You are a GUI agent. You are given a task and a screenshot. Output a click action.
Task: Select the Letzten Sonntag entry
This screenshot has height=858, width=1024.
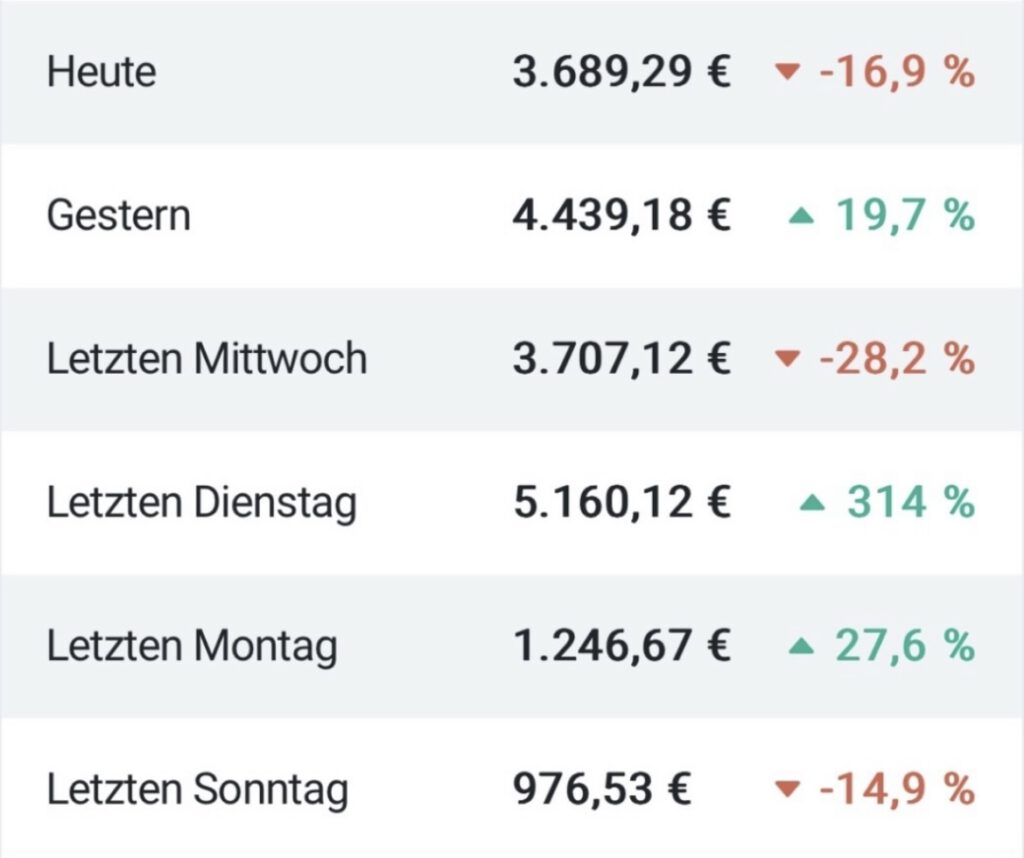coord(512,788)
